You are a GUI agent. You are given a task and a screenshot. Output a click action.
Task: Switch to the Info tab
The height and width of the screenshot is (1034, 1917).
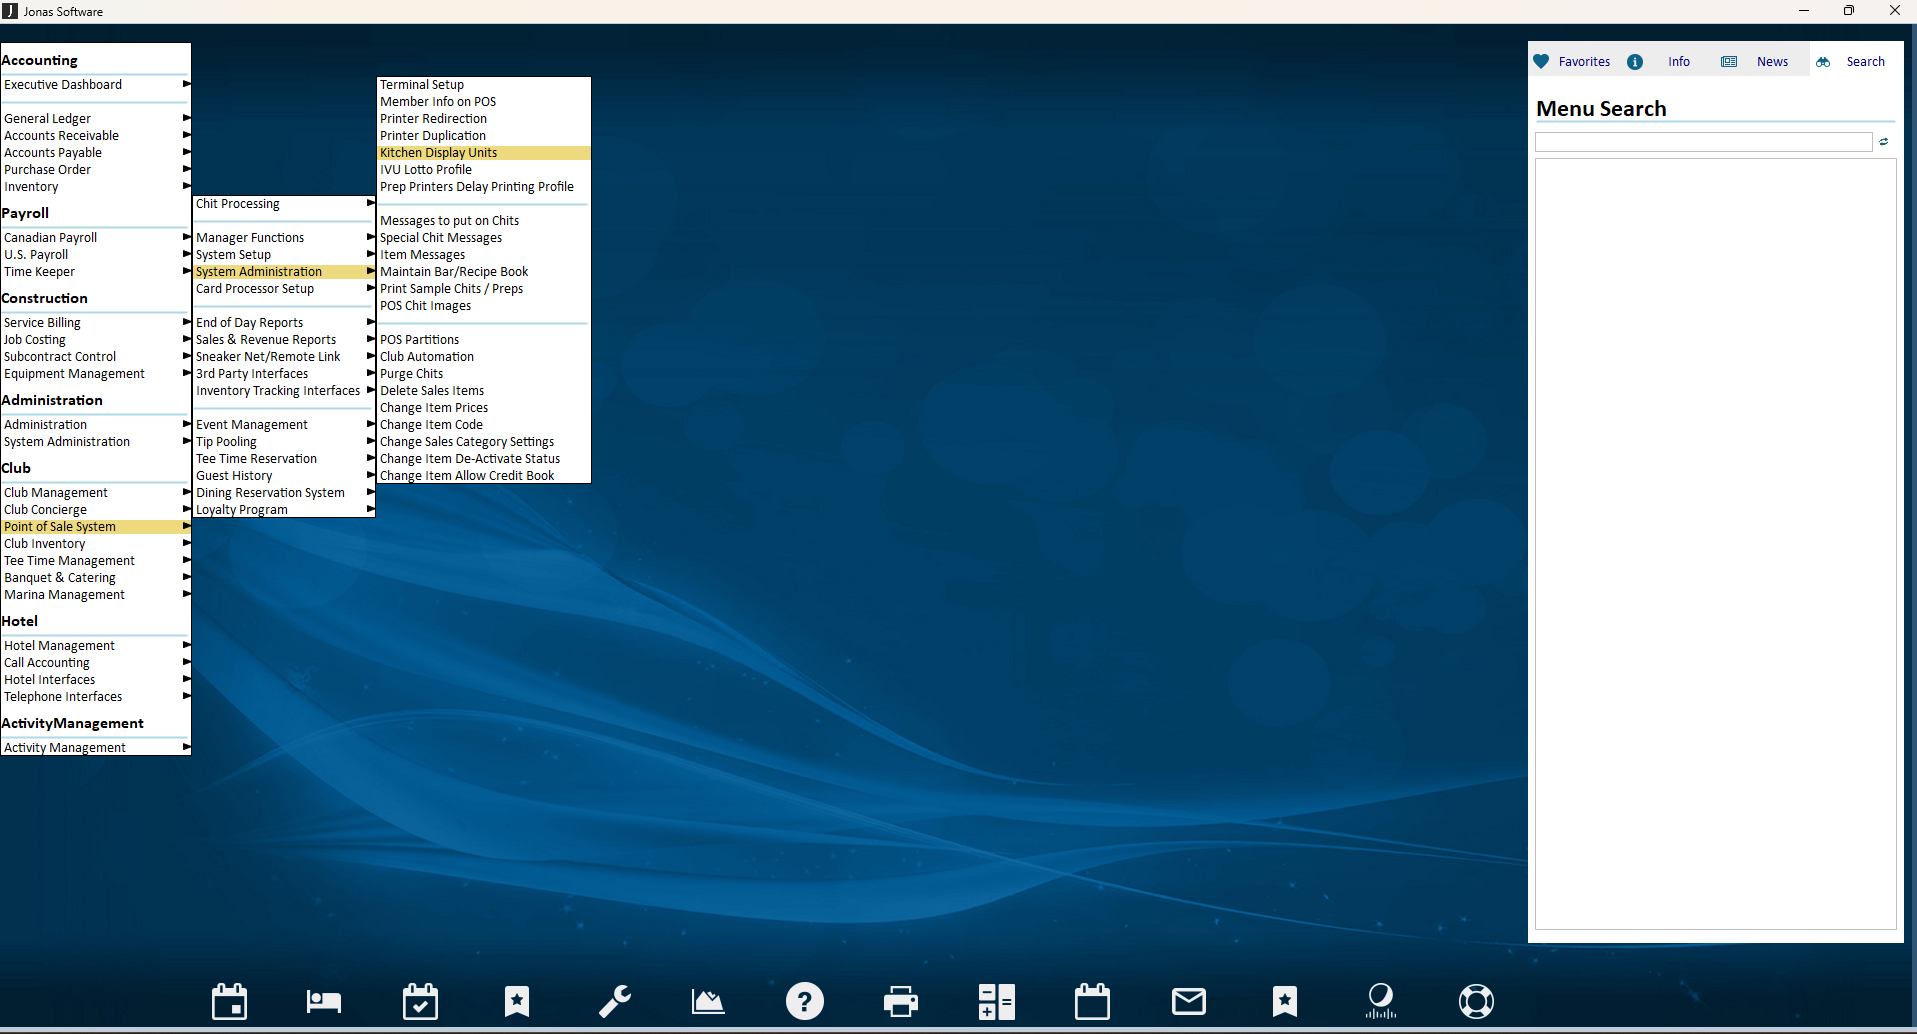point(1679,62)
